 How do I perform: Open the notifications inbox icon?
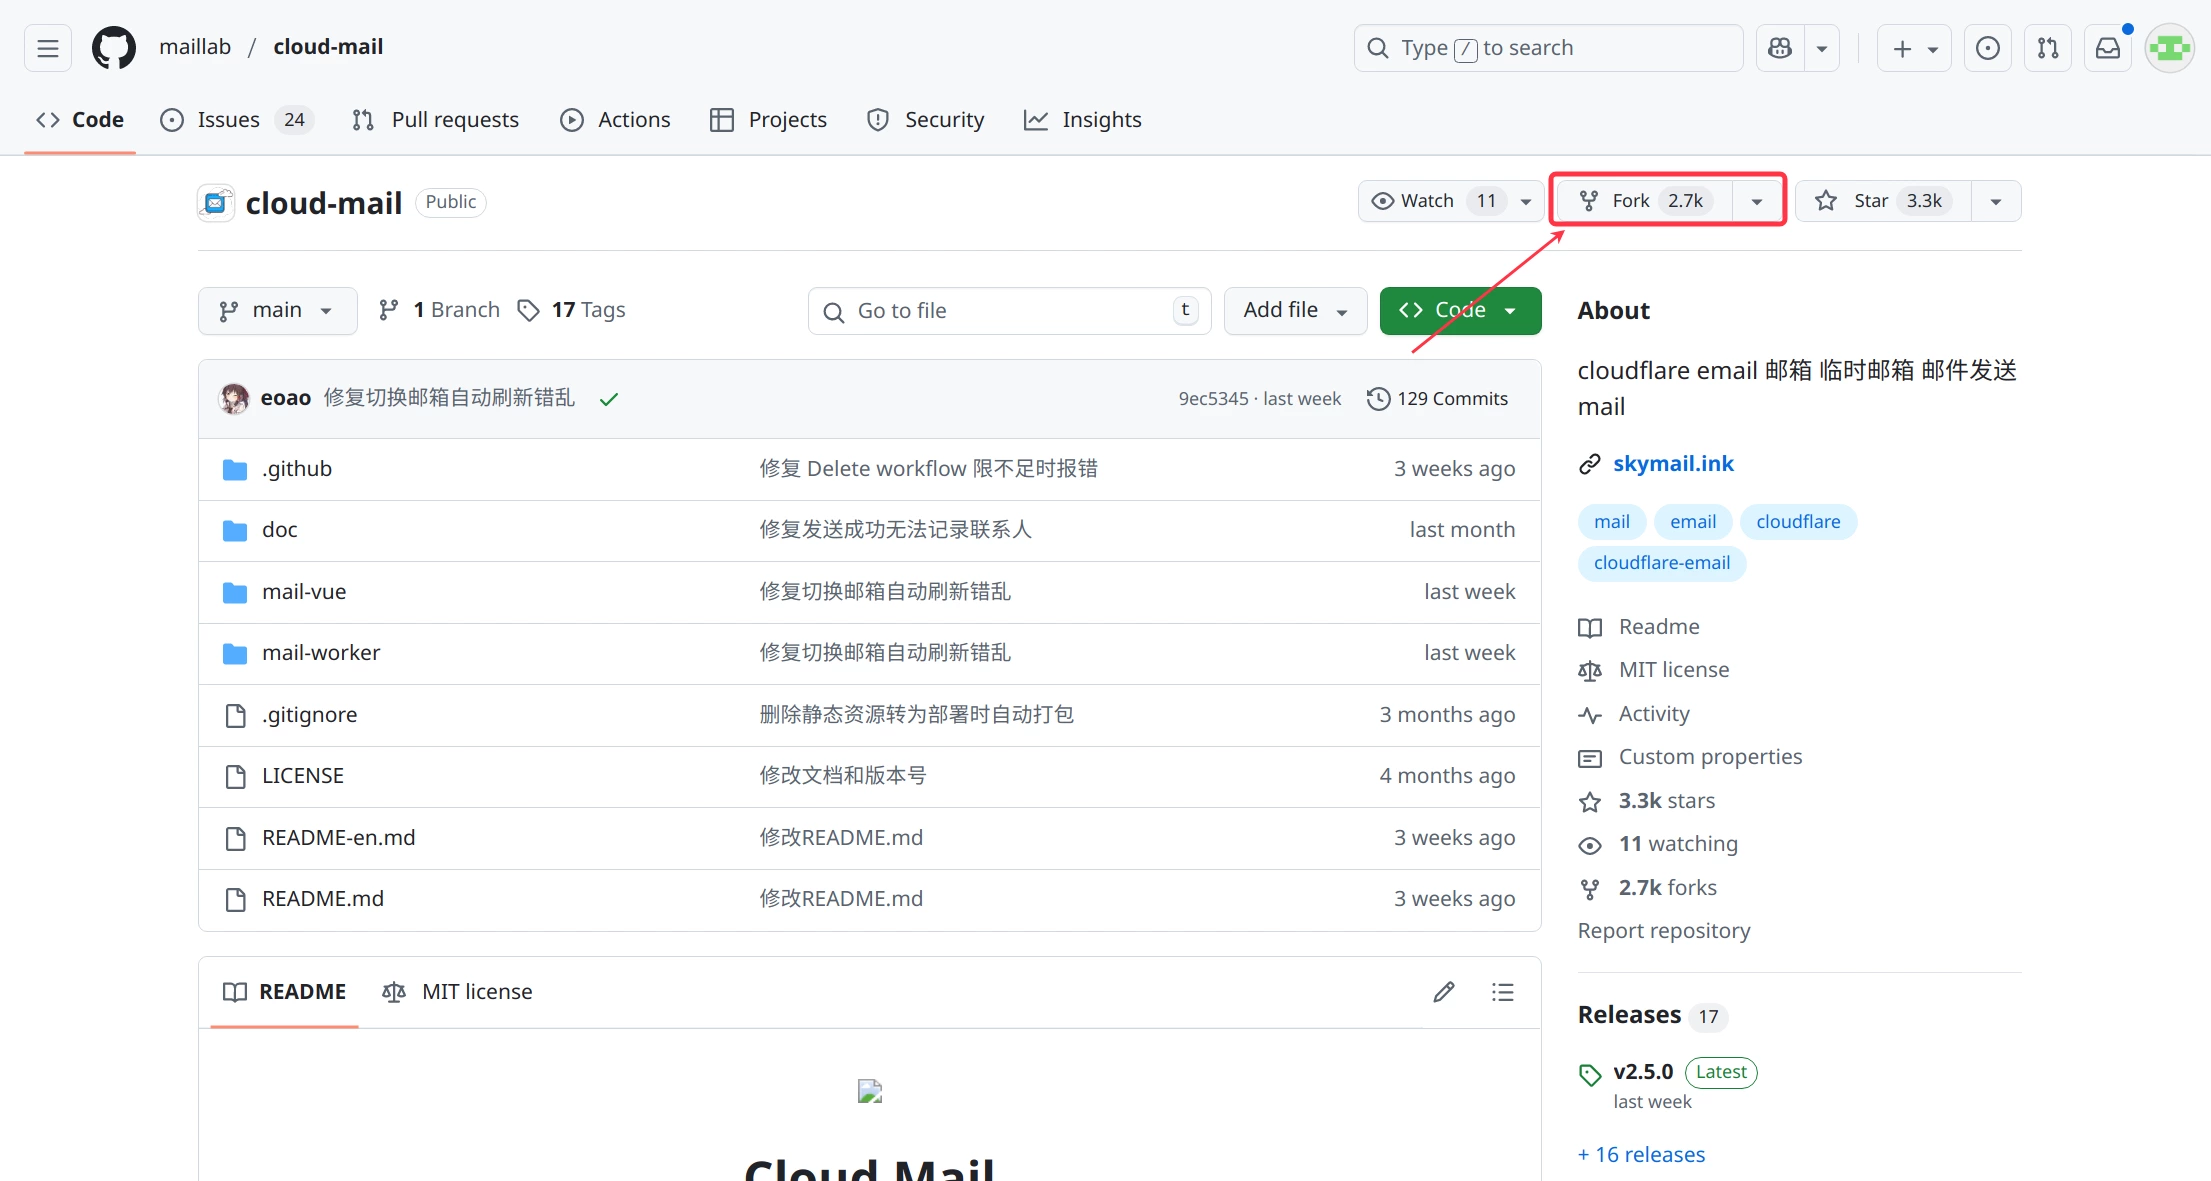click(x=2108, y=48)
